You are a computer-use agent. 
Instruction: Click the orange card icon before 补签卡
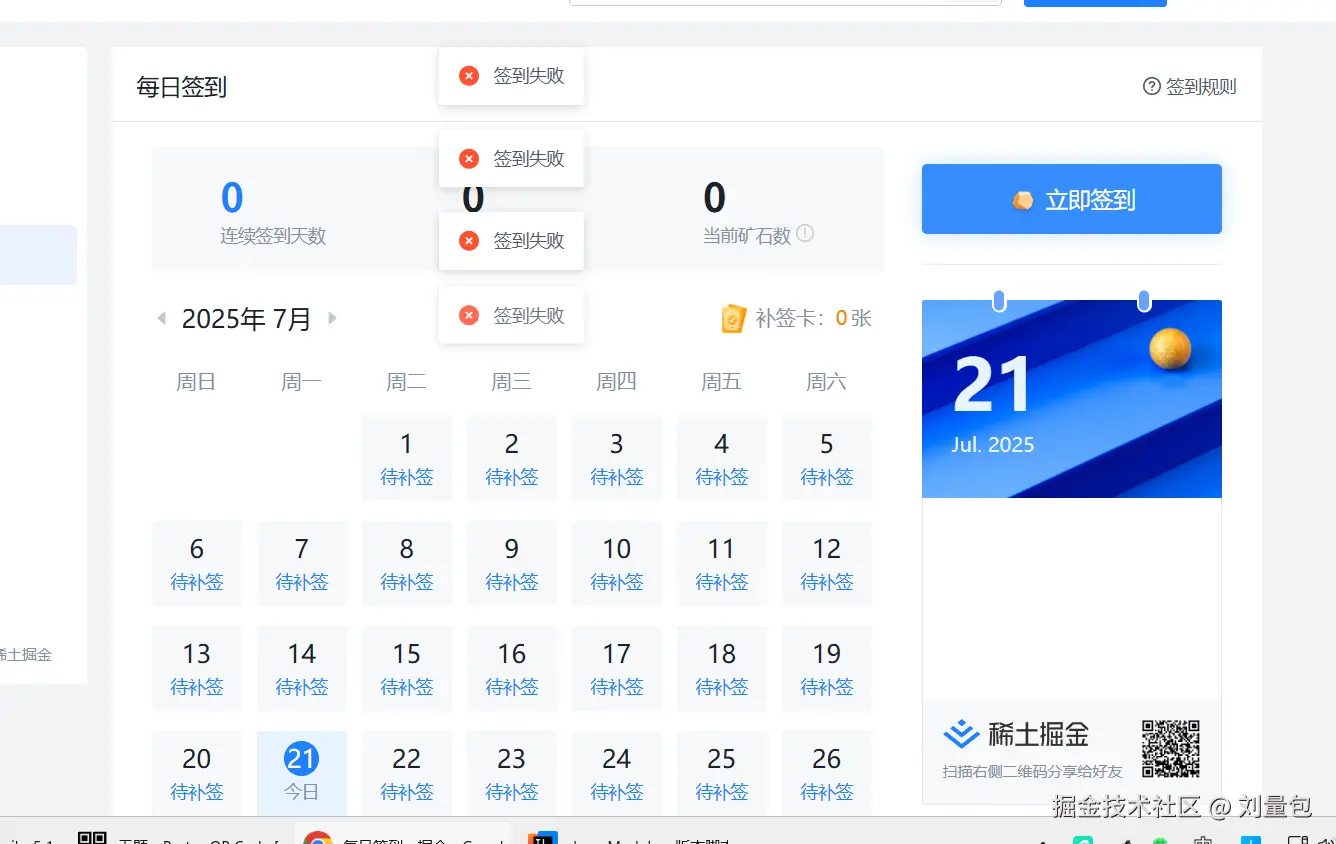[734, 318]
